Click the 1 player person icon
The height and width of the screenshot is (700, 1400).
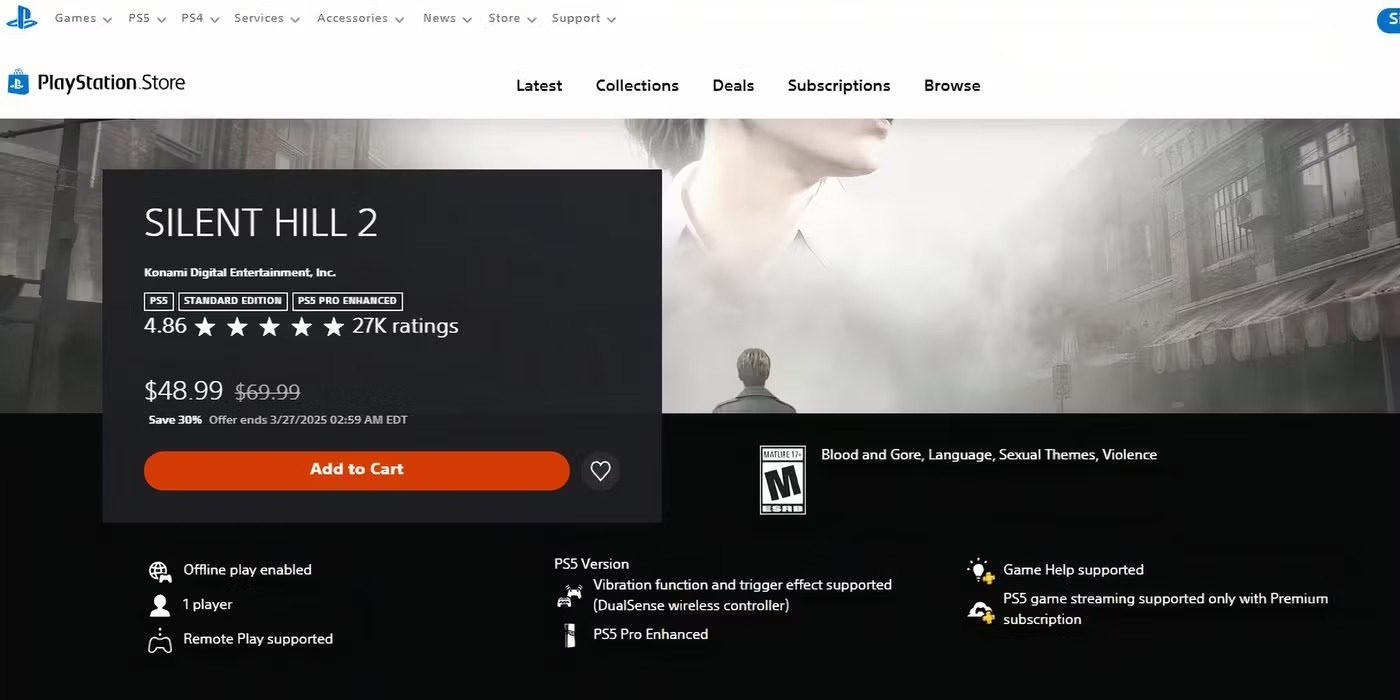pos(160,605)
